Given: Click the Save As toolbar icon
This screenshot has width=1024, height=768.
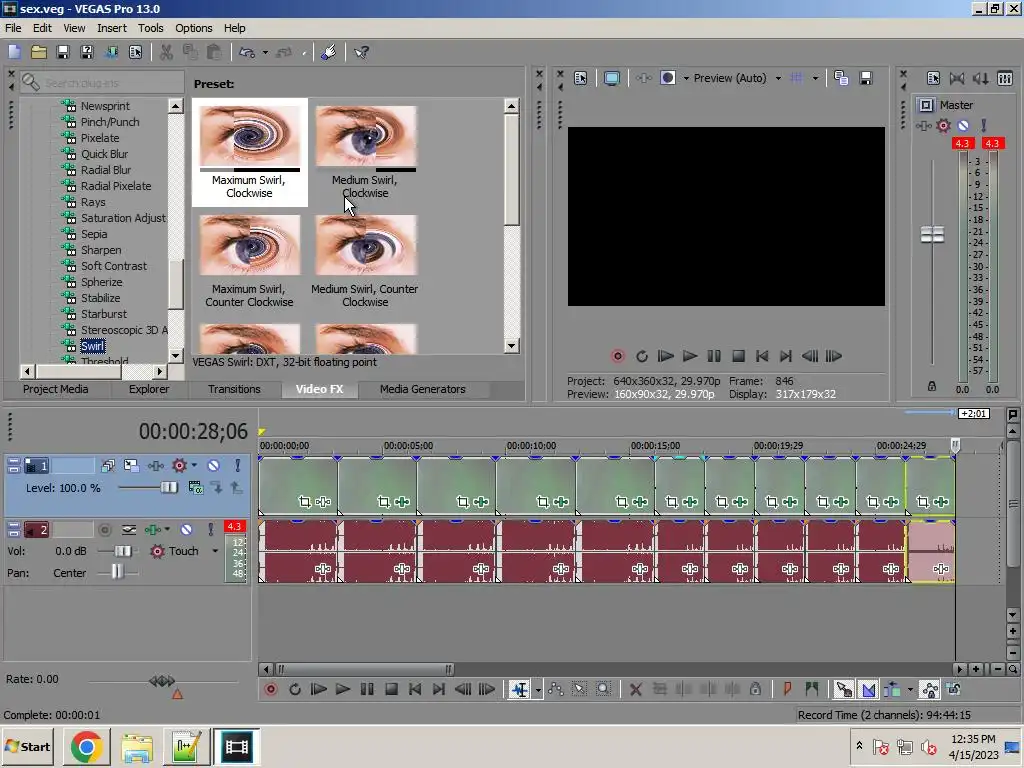Looking at the screenshot, I should (x=87, y=52).
